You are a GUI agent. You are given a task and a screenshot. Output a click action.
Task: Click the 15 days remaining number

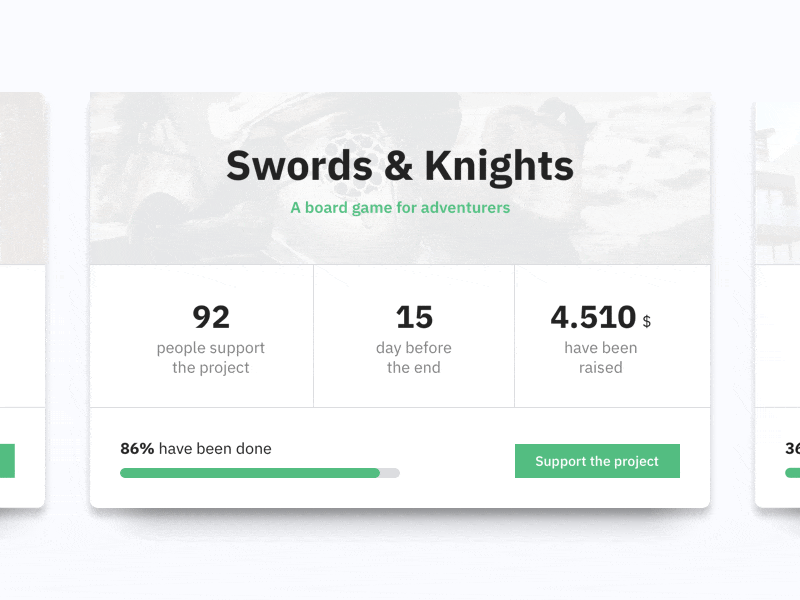[x=414, y=317]
